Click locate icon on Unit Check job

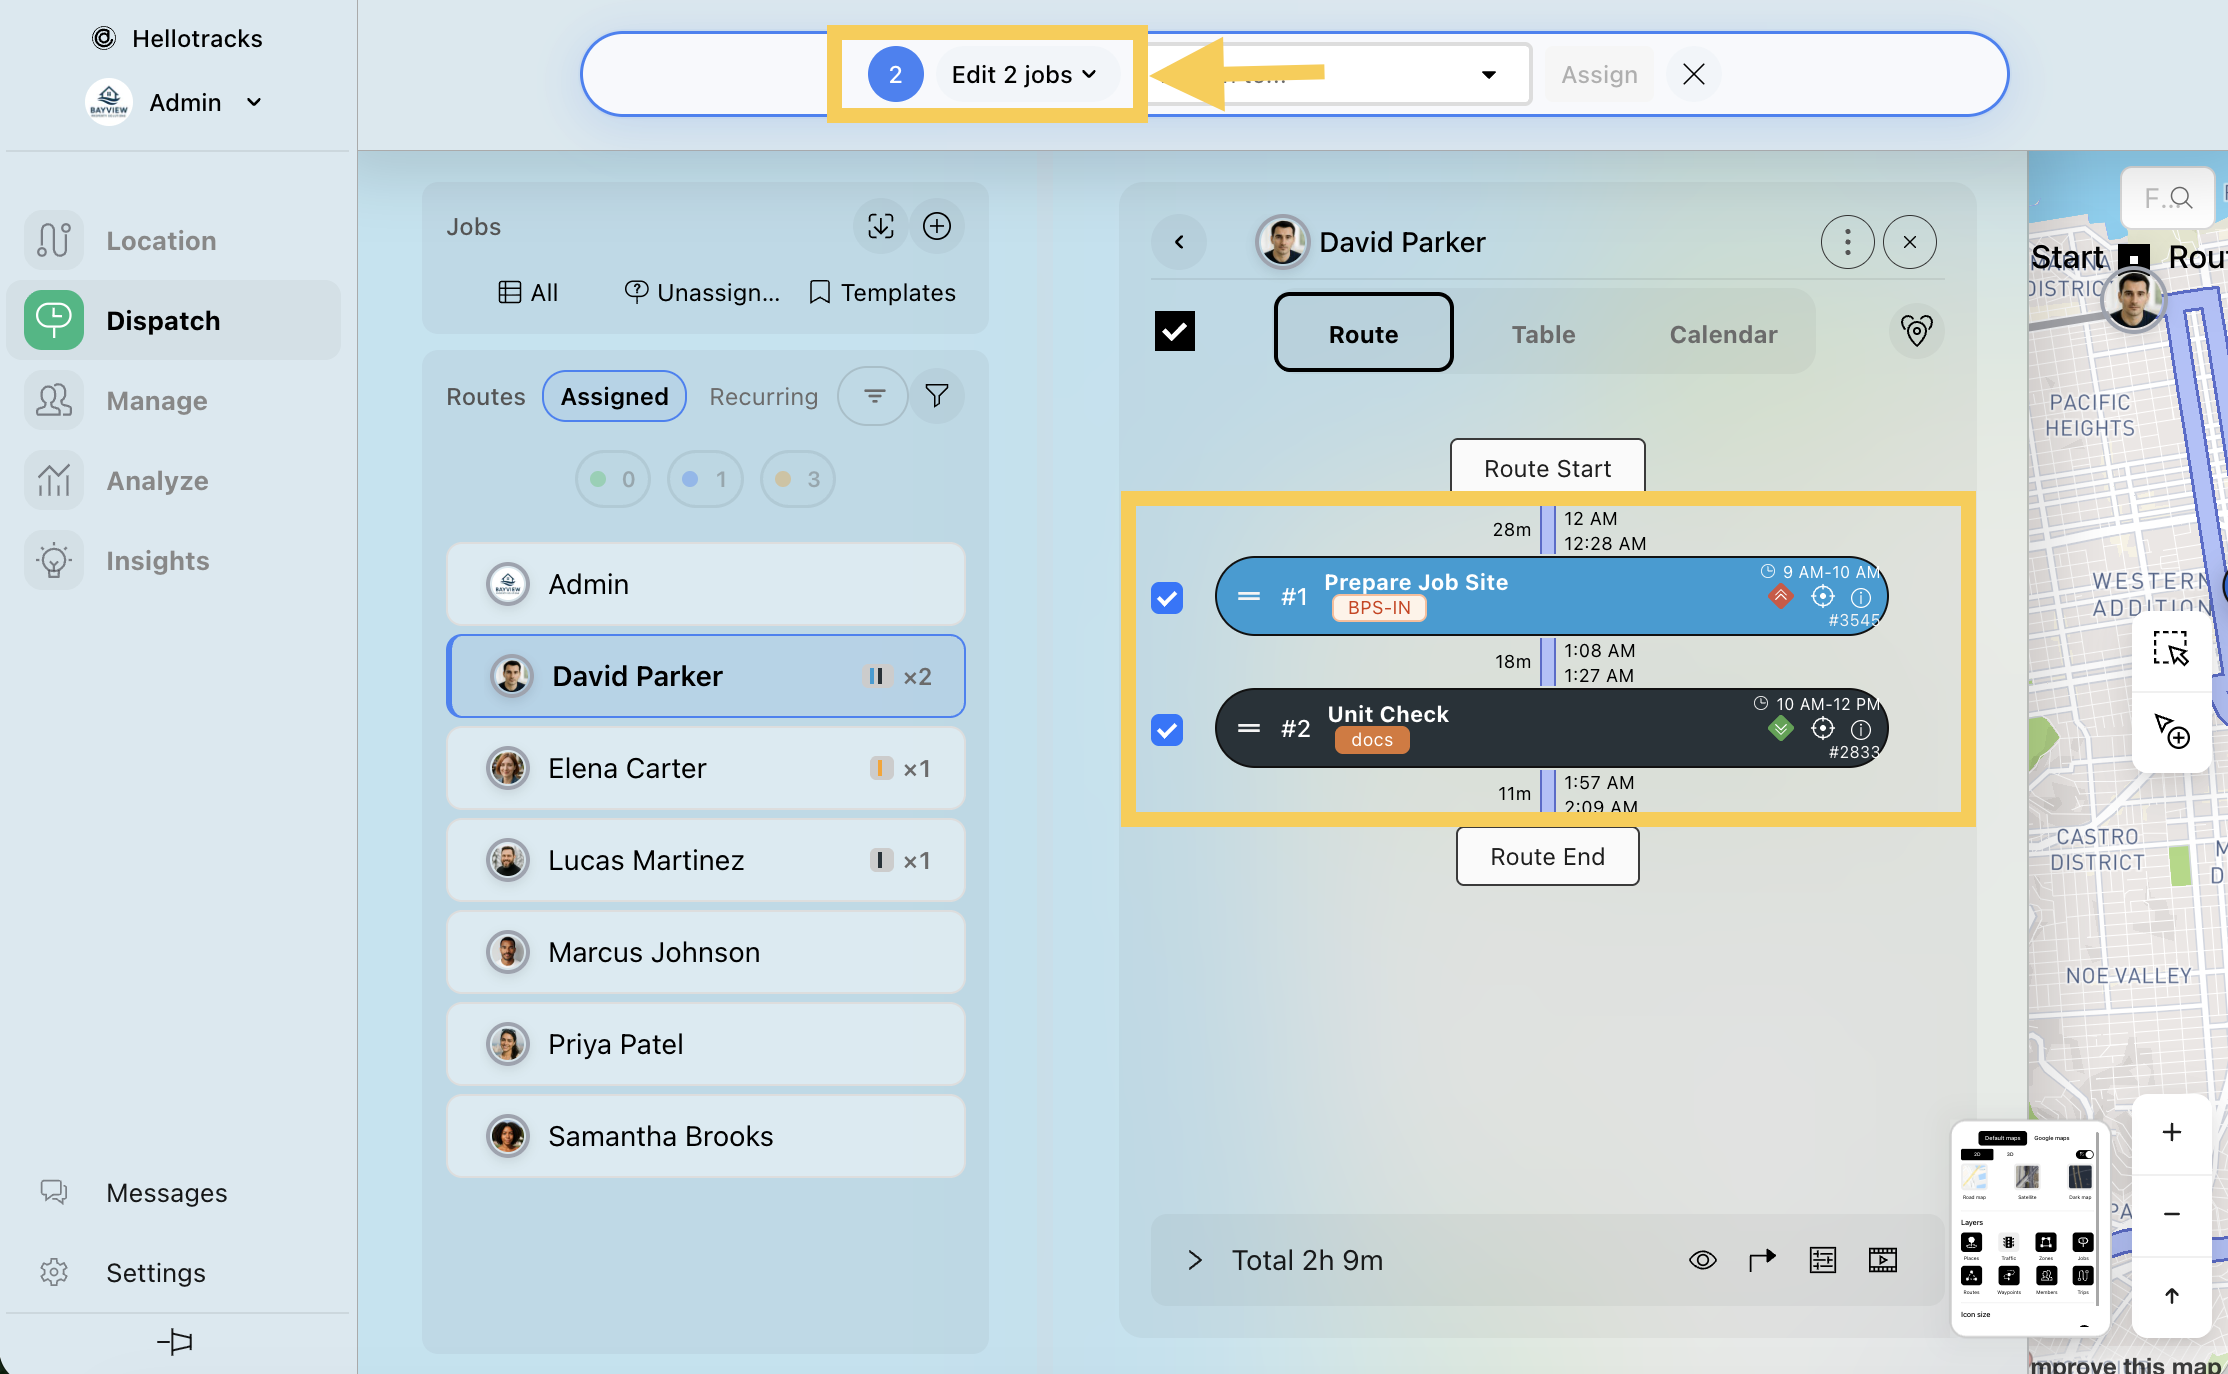pyautogui.click(x=1822, y=729)
